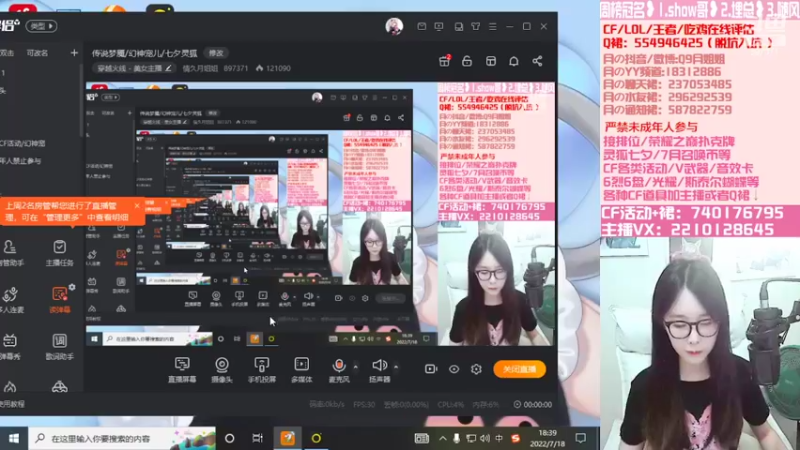The height and width of the screenshot is (450, 800).
Task: Click the 897371 room ID text
Action: 236,68
